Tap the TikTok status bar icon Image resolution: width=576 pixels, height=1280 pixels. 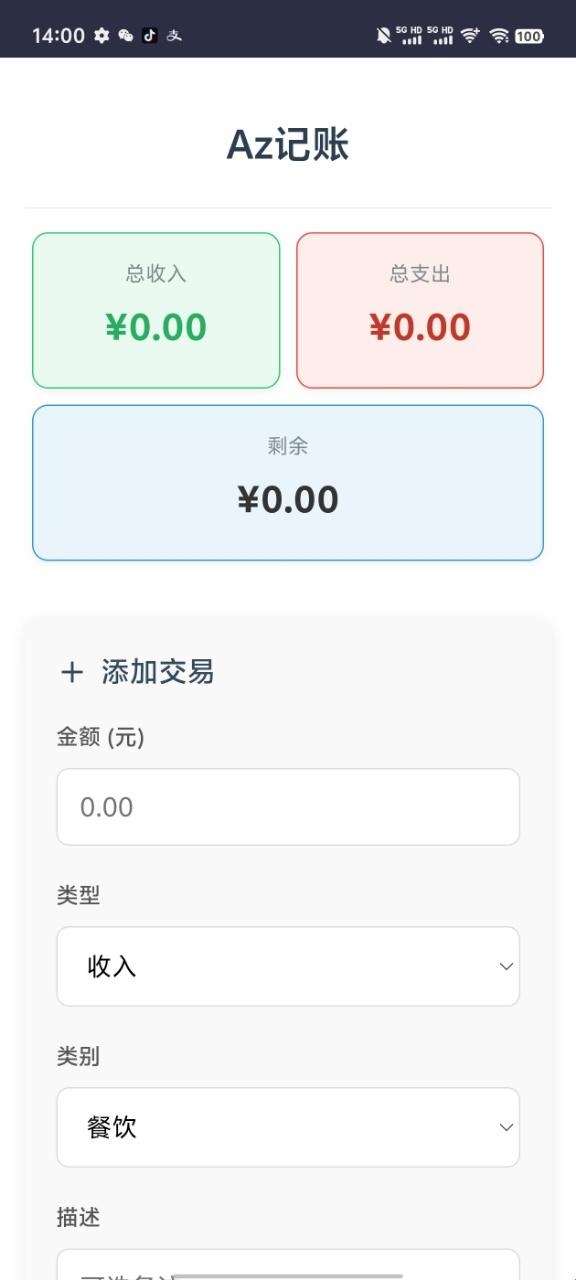click(x=149, y=35)
